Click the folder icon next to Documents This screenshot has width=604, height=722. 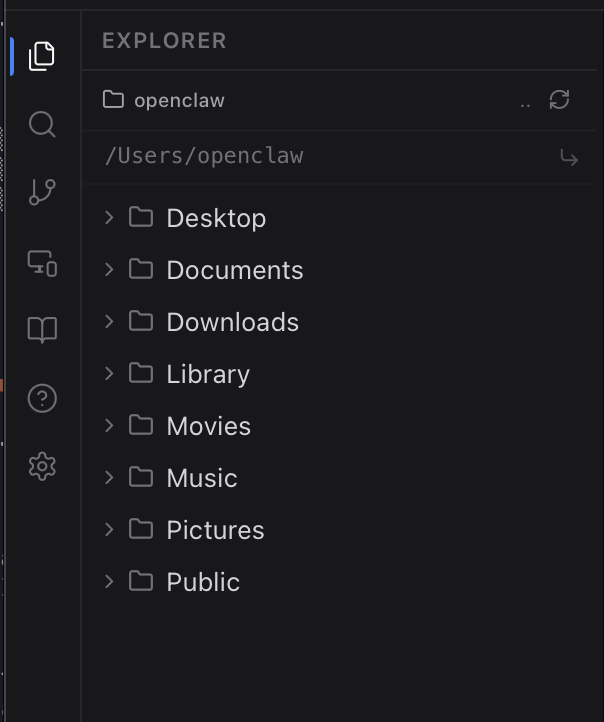pyautogui.click(x=141, y=269)
